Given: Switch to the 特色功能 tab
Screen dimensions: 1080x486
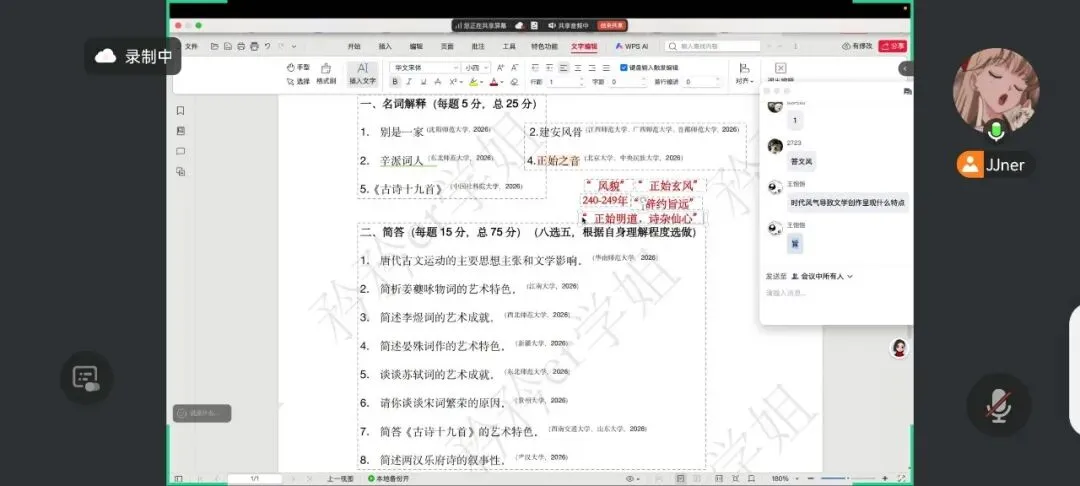Looking at the screenshot, I should 544,46.
